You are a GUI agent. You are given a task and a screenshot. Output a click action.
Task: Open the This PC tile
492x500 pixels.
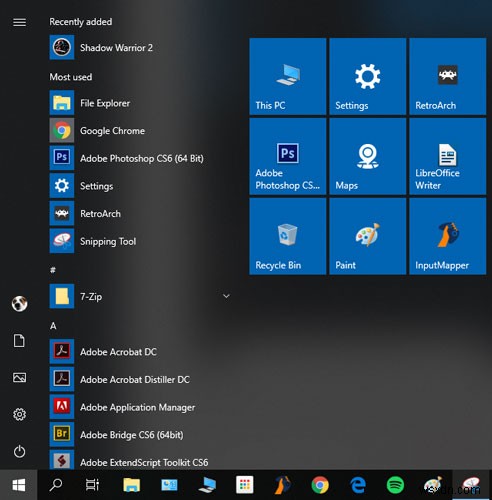[288, 76]
